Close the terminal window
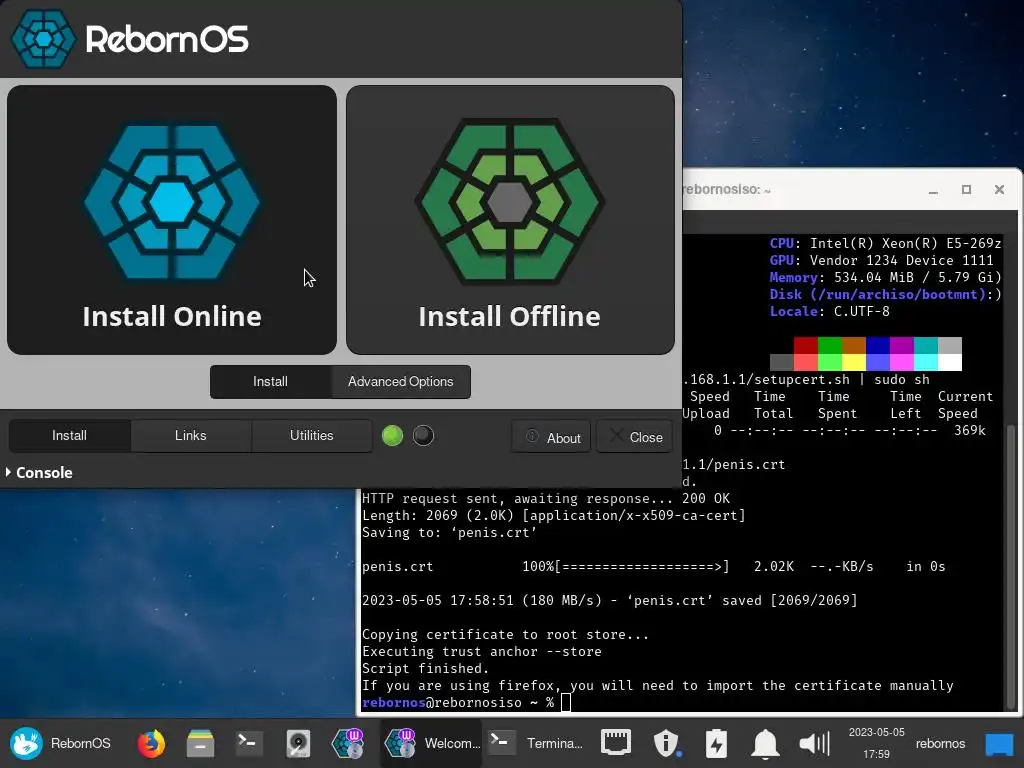The width and height of the screenshot is (1024, 768). pyautogui.click(x=999, y=189)
